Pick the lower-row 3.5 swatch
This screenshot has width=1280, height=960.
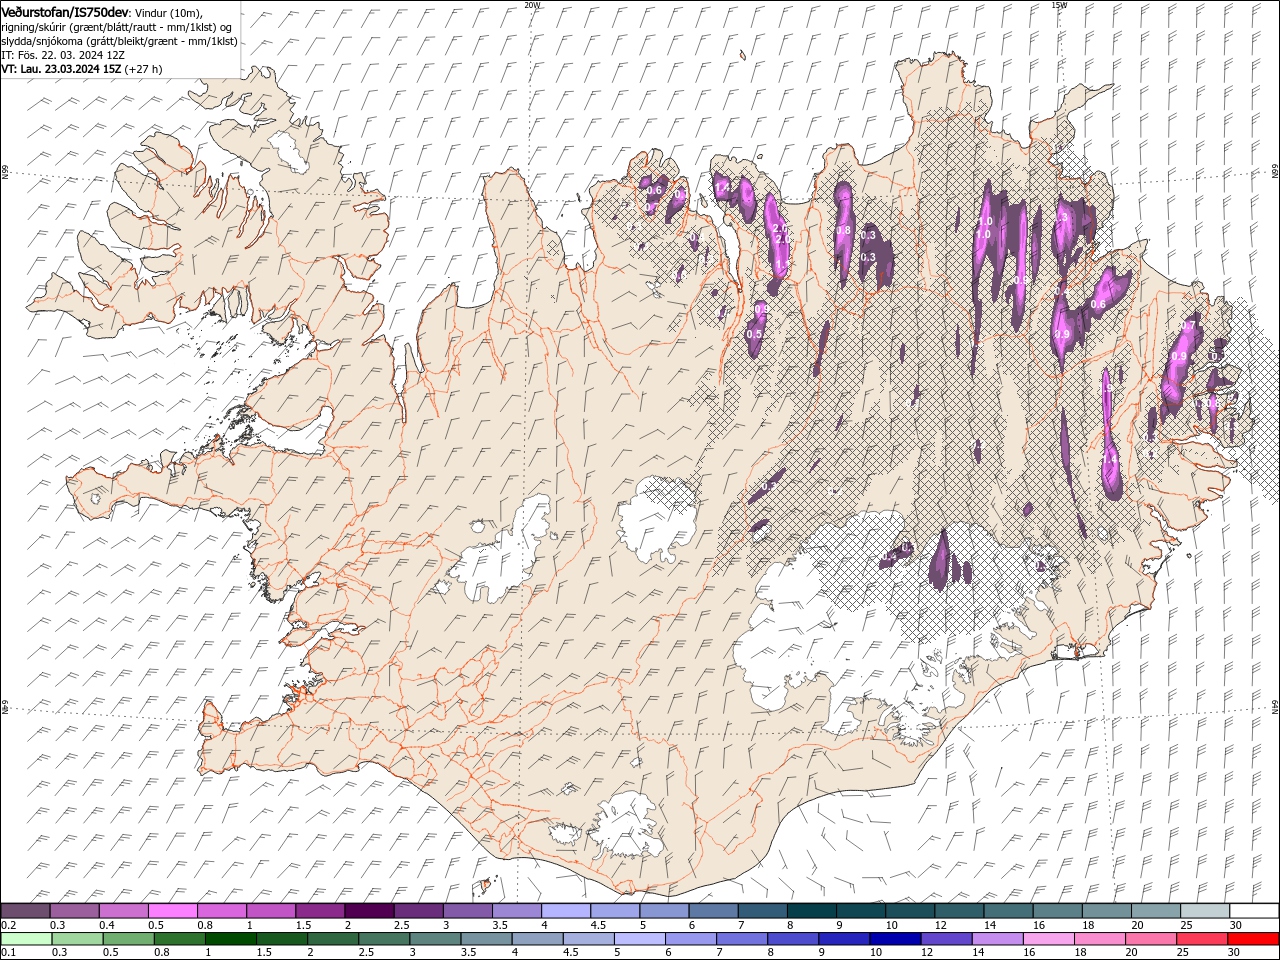485,939
